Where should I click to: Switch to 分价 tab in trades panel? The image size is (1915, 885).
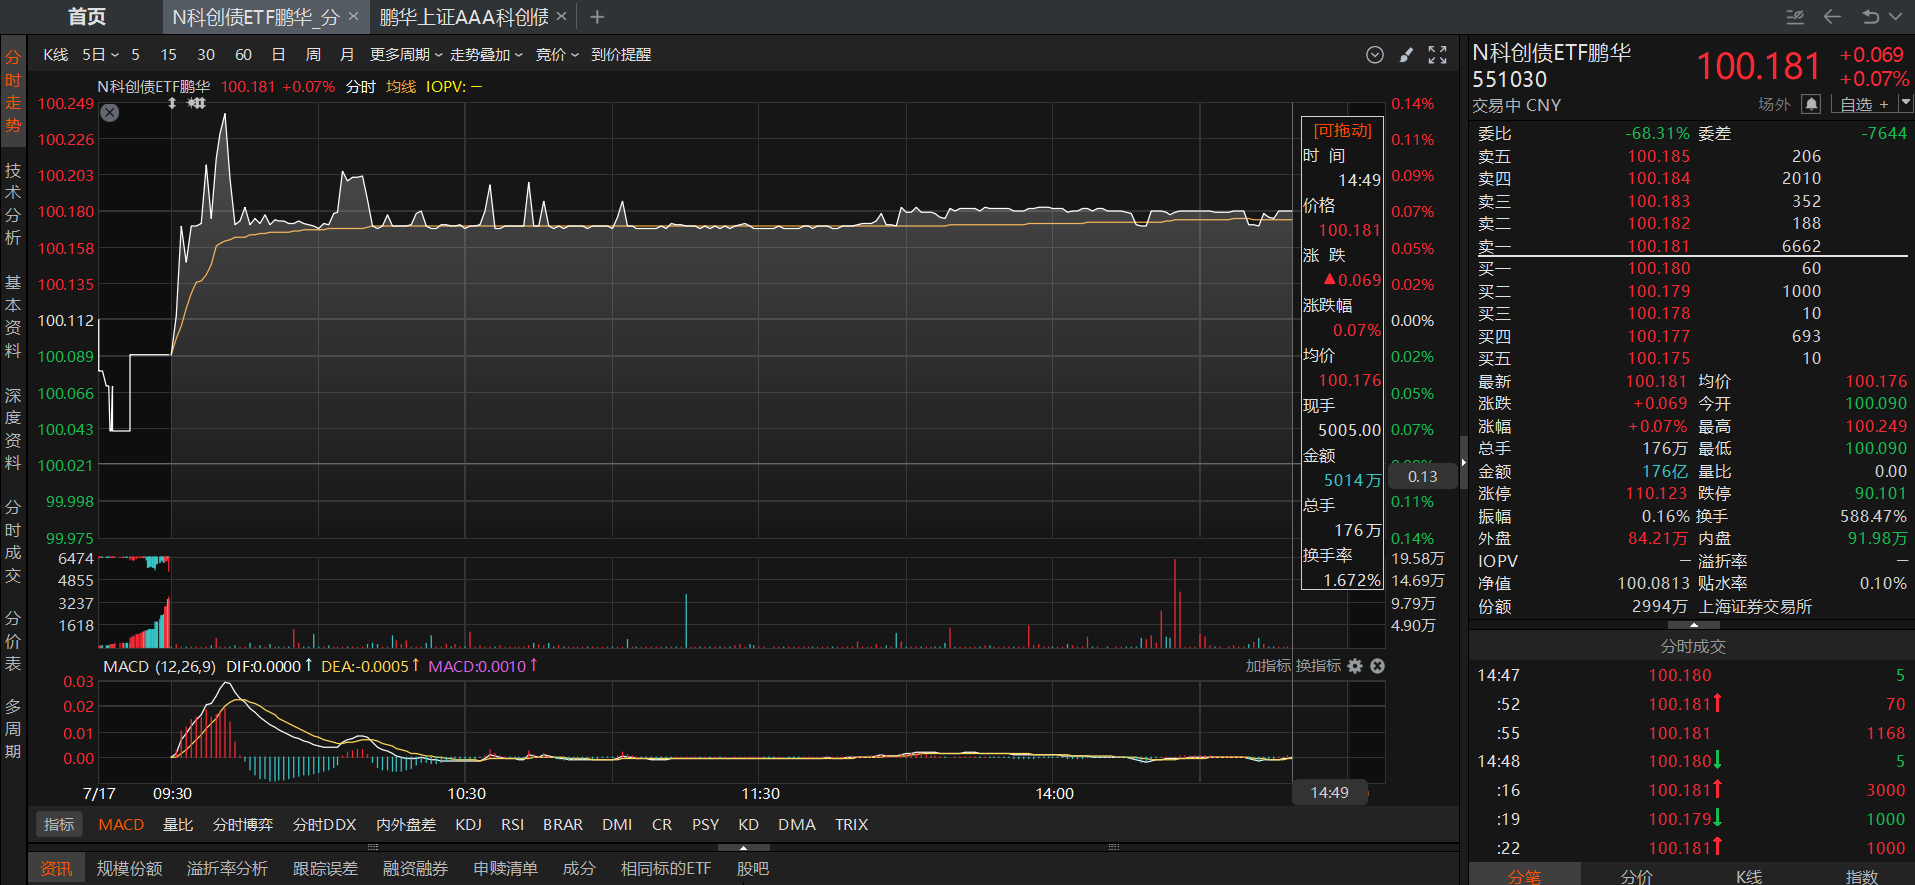[x=1637, y=875]
